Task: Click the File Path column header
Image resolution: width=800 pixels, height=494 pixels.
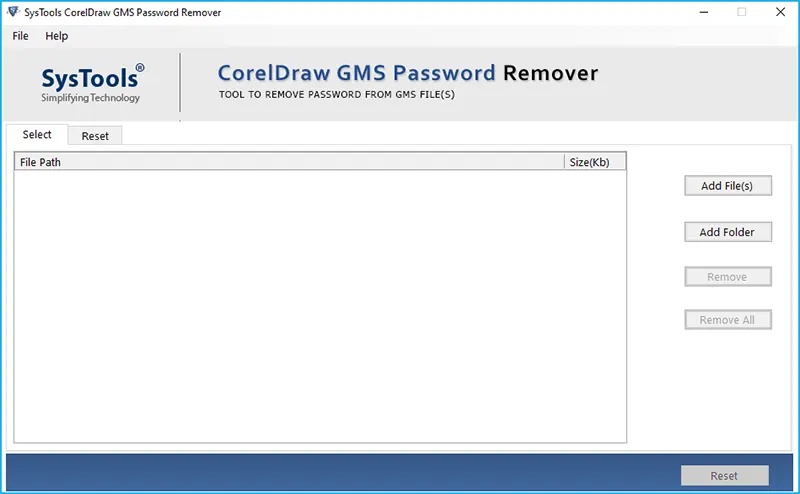Action: [289, 162]
